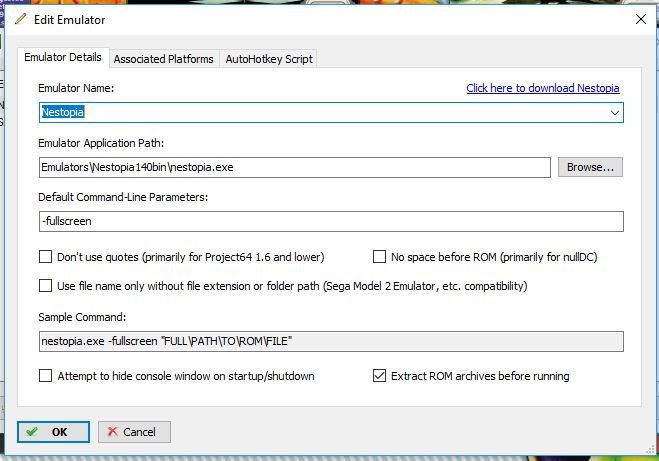This screenshot has height=461, width=659.
Task: Switch to Emulator Details tab
Action: (x=63, y=57)
